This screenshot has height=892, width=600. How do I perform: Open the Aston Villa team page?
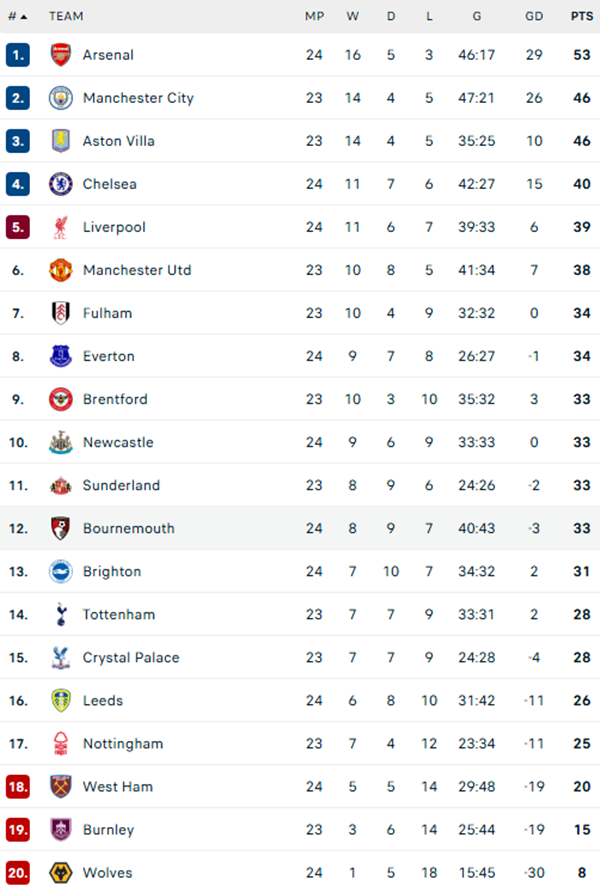point(117,141)
